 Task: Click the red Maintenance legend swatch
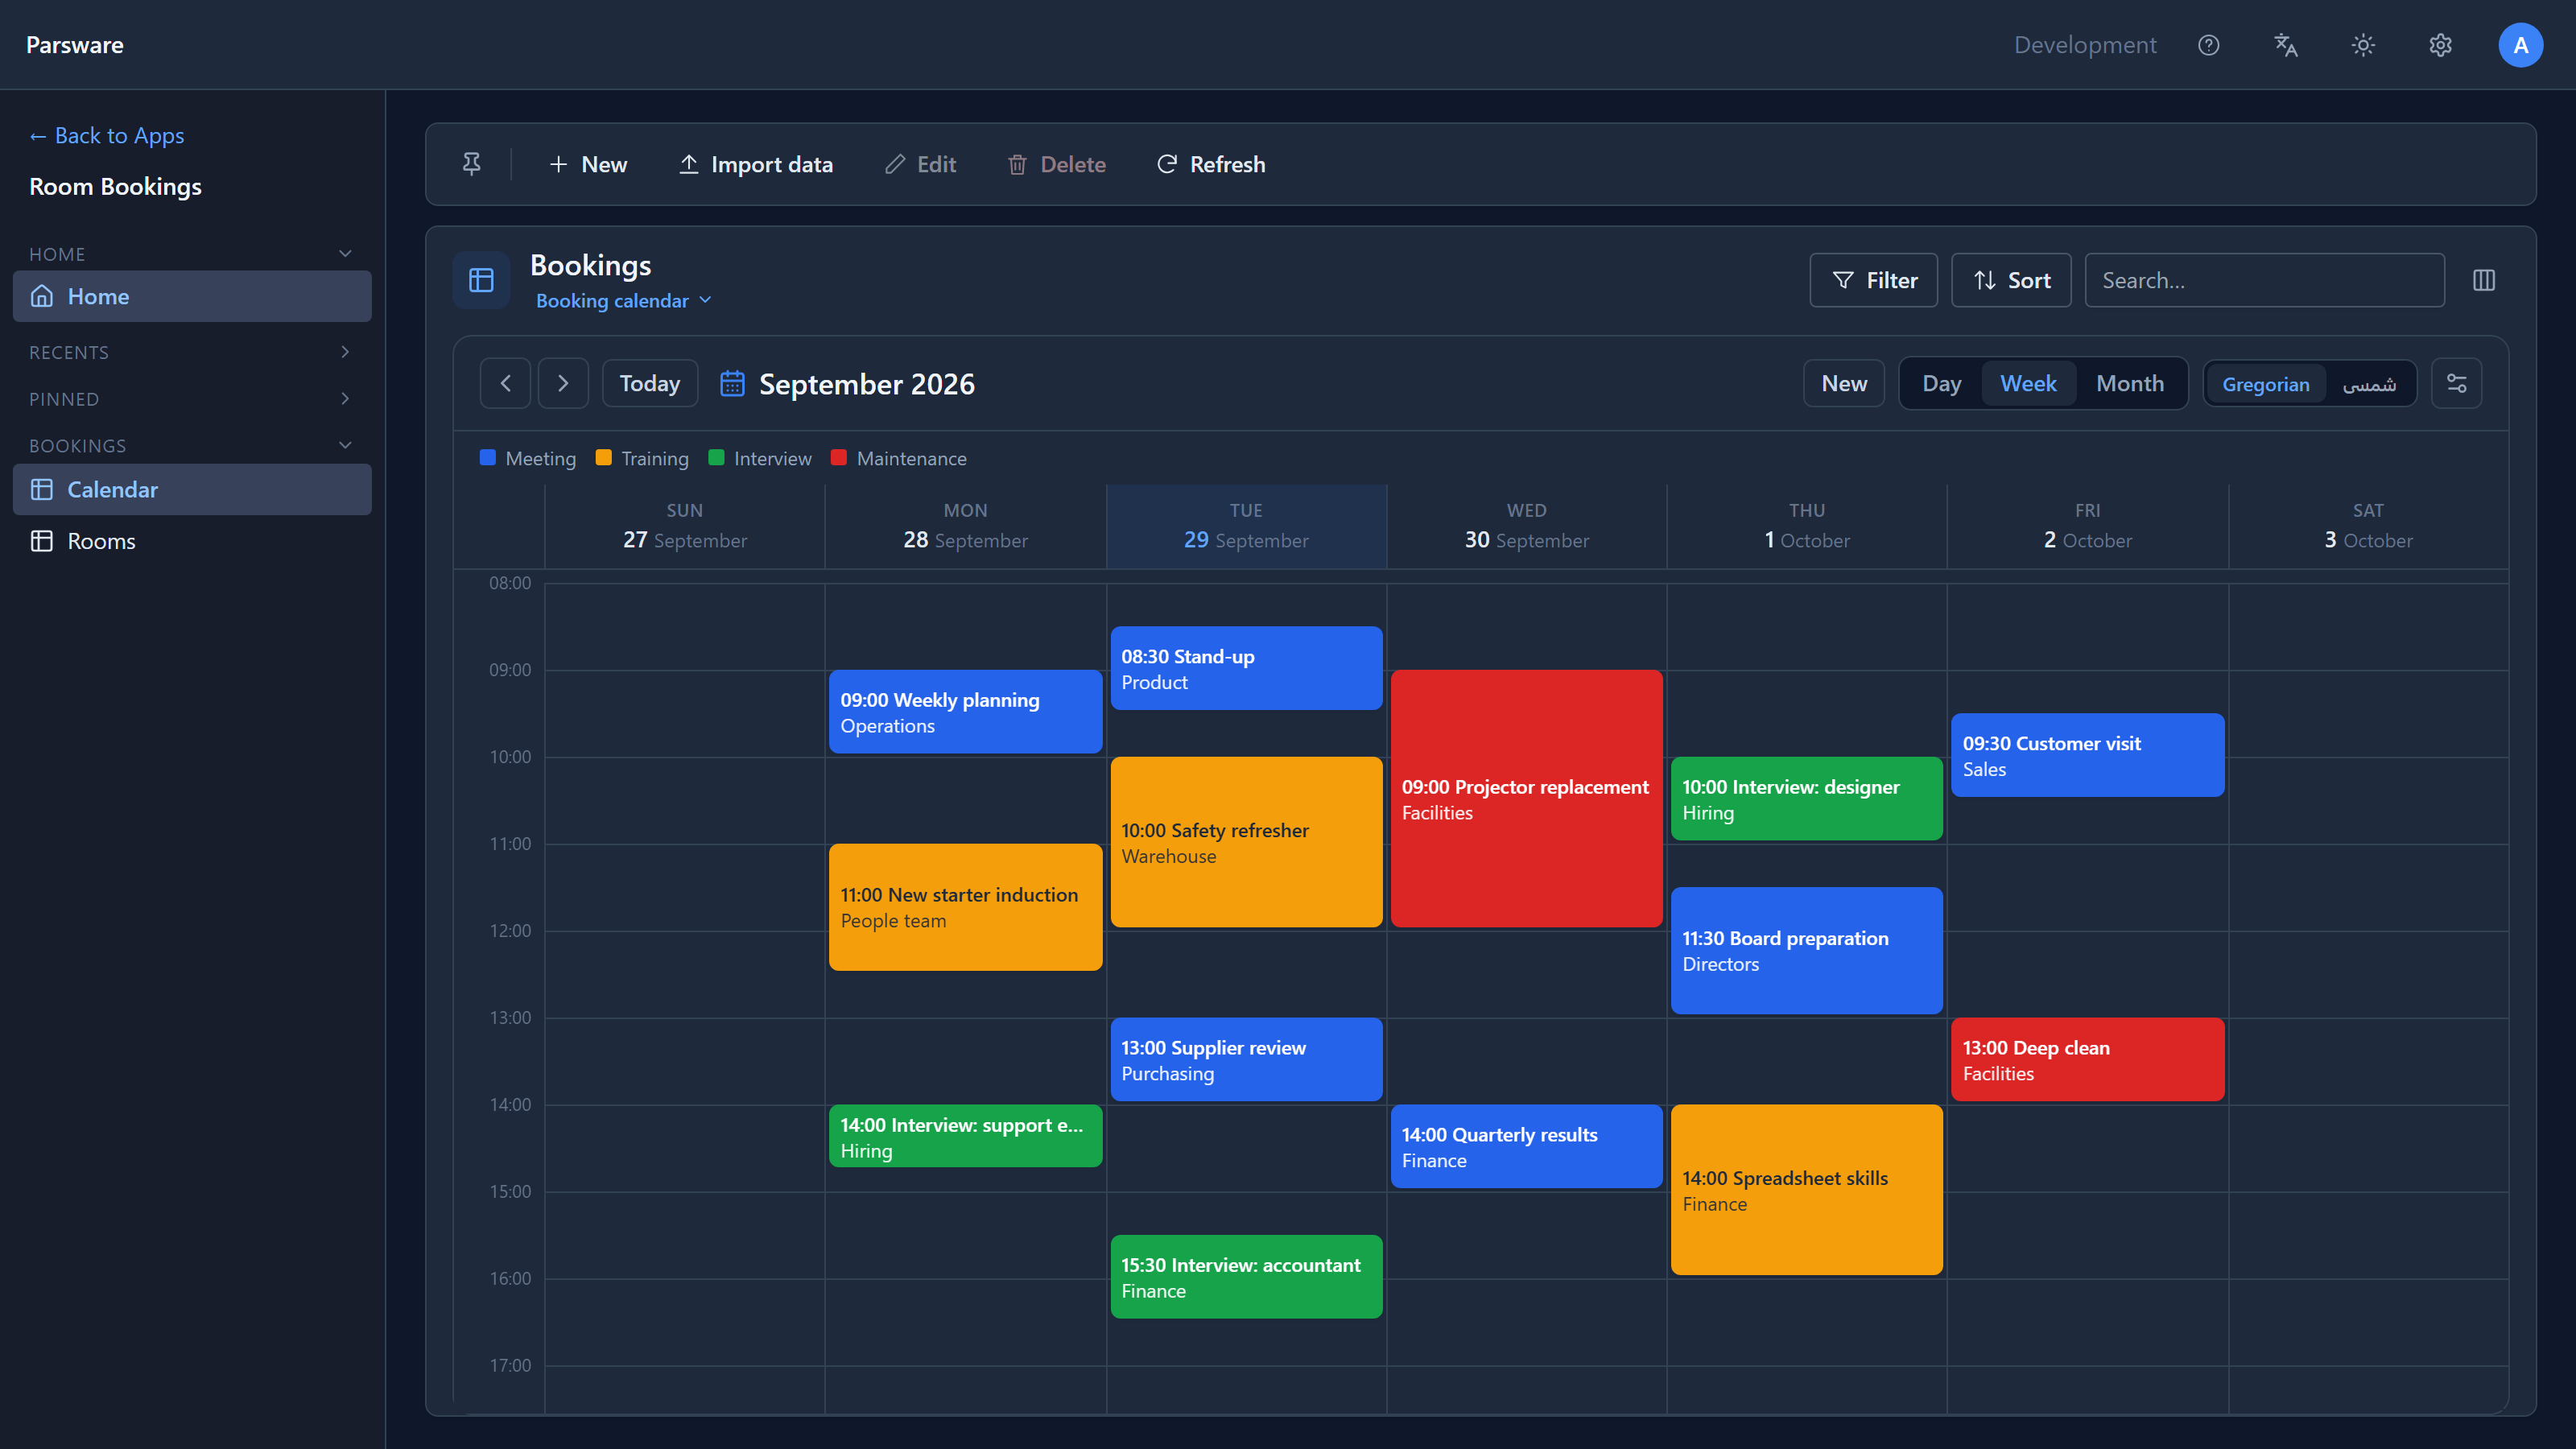(839, 458)
